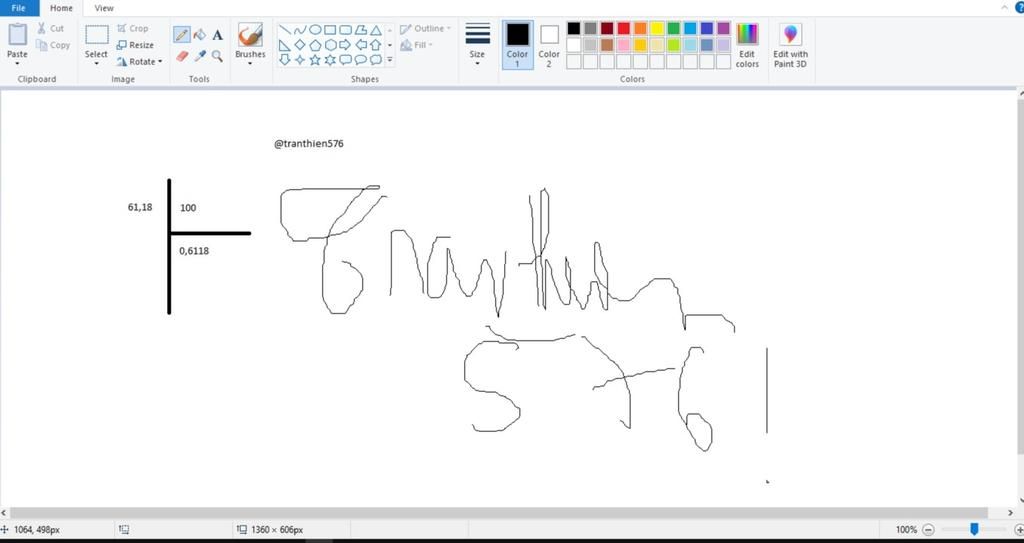Open the Brushes dropdown
Viewport: 1024px width, 543px height.
point(250,64)
